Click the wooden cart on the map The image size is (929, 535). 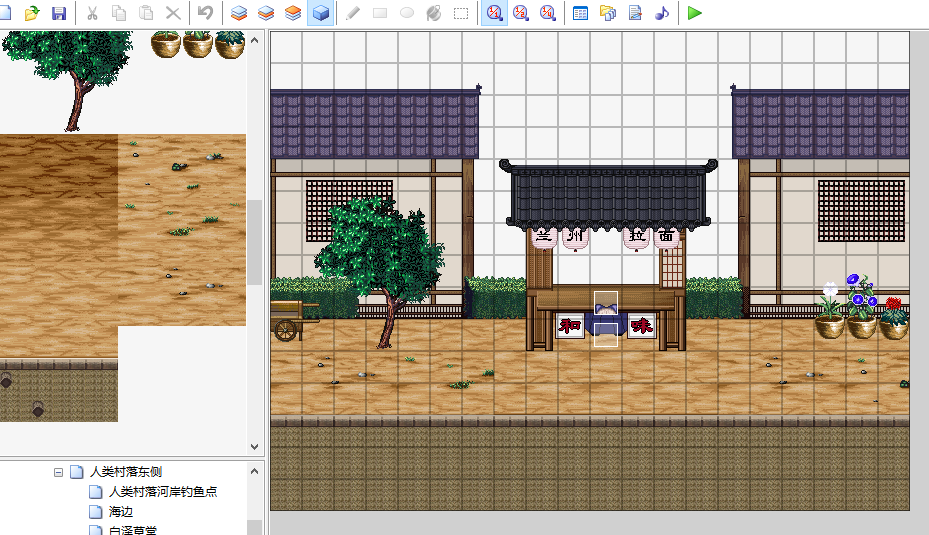[294, 319]
